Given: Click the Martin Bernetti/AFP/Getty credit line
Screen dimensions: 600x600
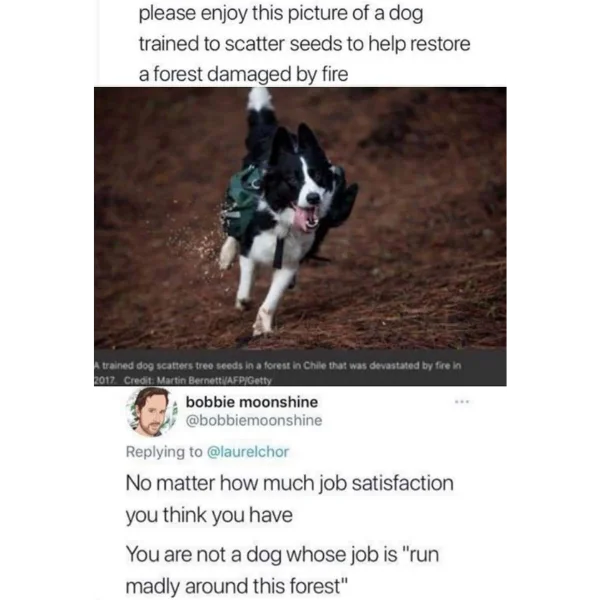Looking at the screenshot, I should (x=198, y=381).
